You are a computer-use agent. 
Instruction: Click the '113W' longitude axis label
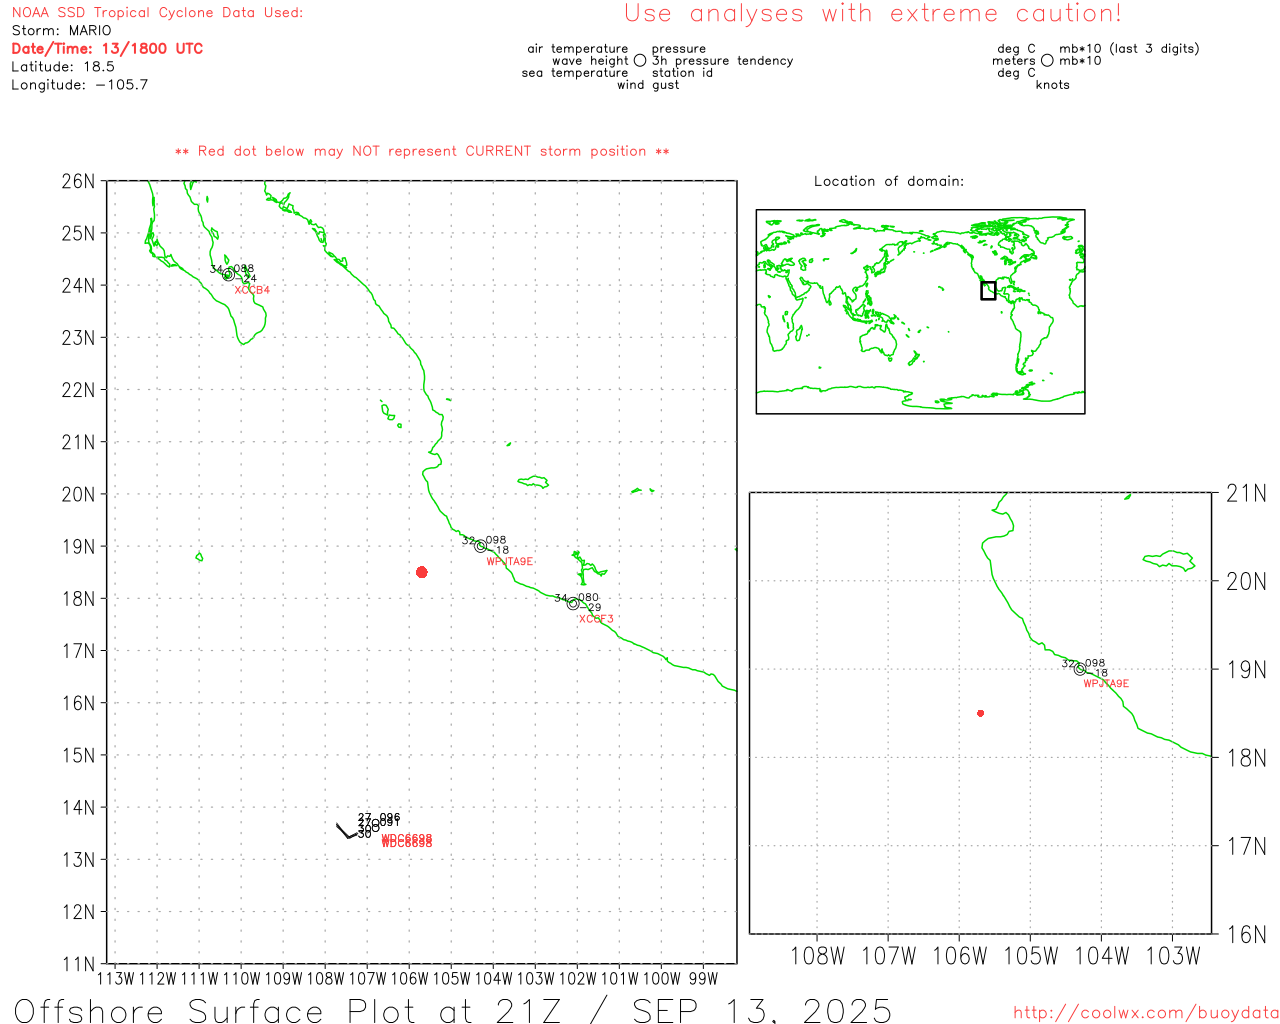tap(115, 979)
